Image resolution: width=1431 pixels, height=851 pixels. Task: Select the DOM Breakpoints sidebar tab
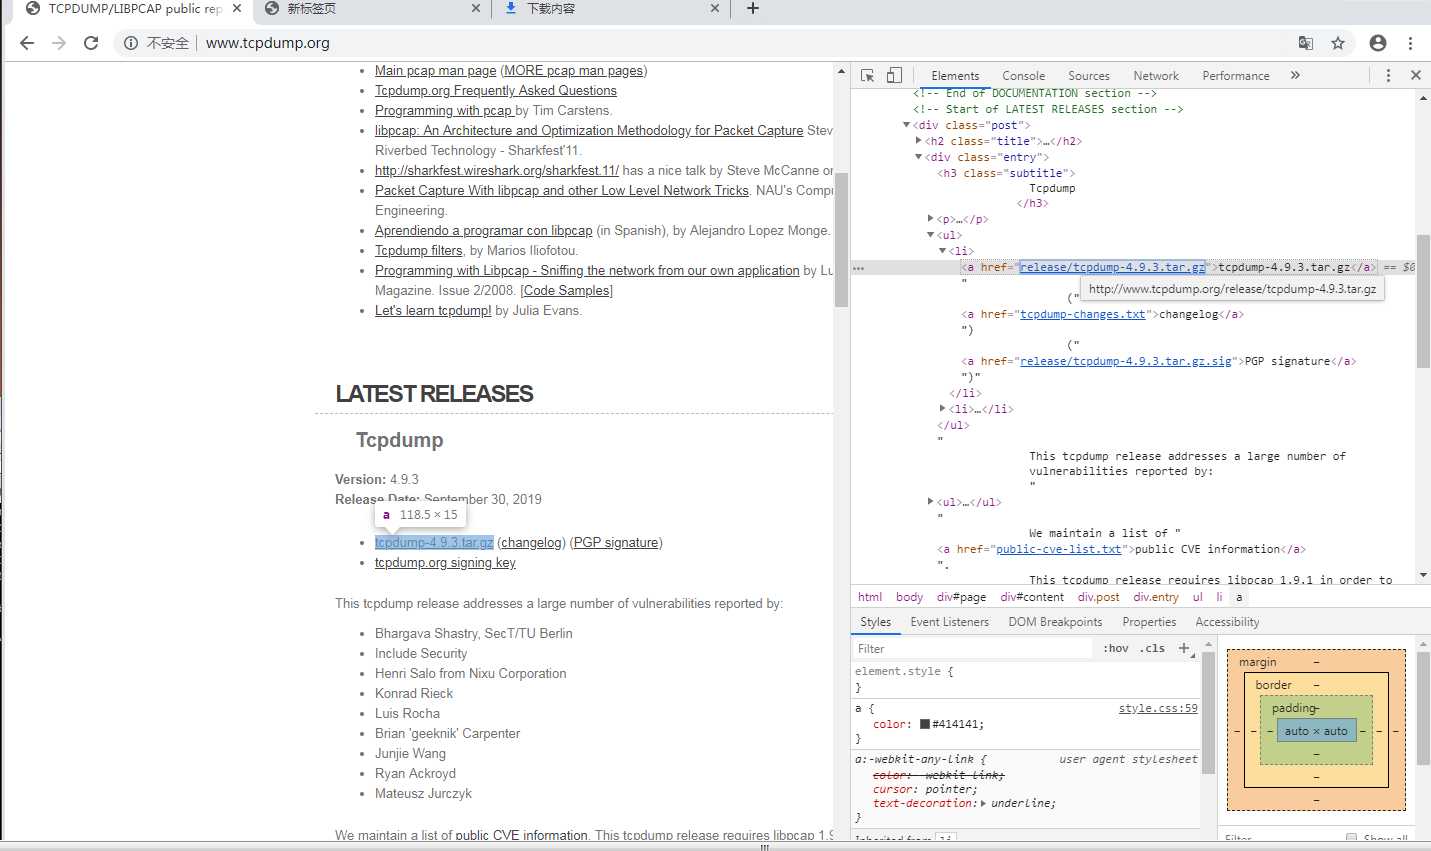click(1055, 622)
